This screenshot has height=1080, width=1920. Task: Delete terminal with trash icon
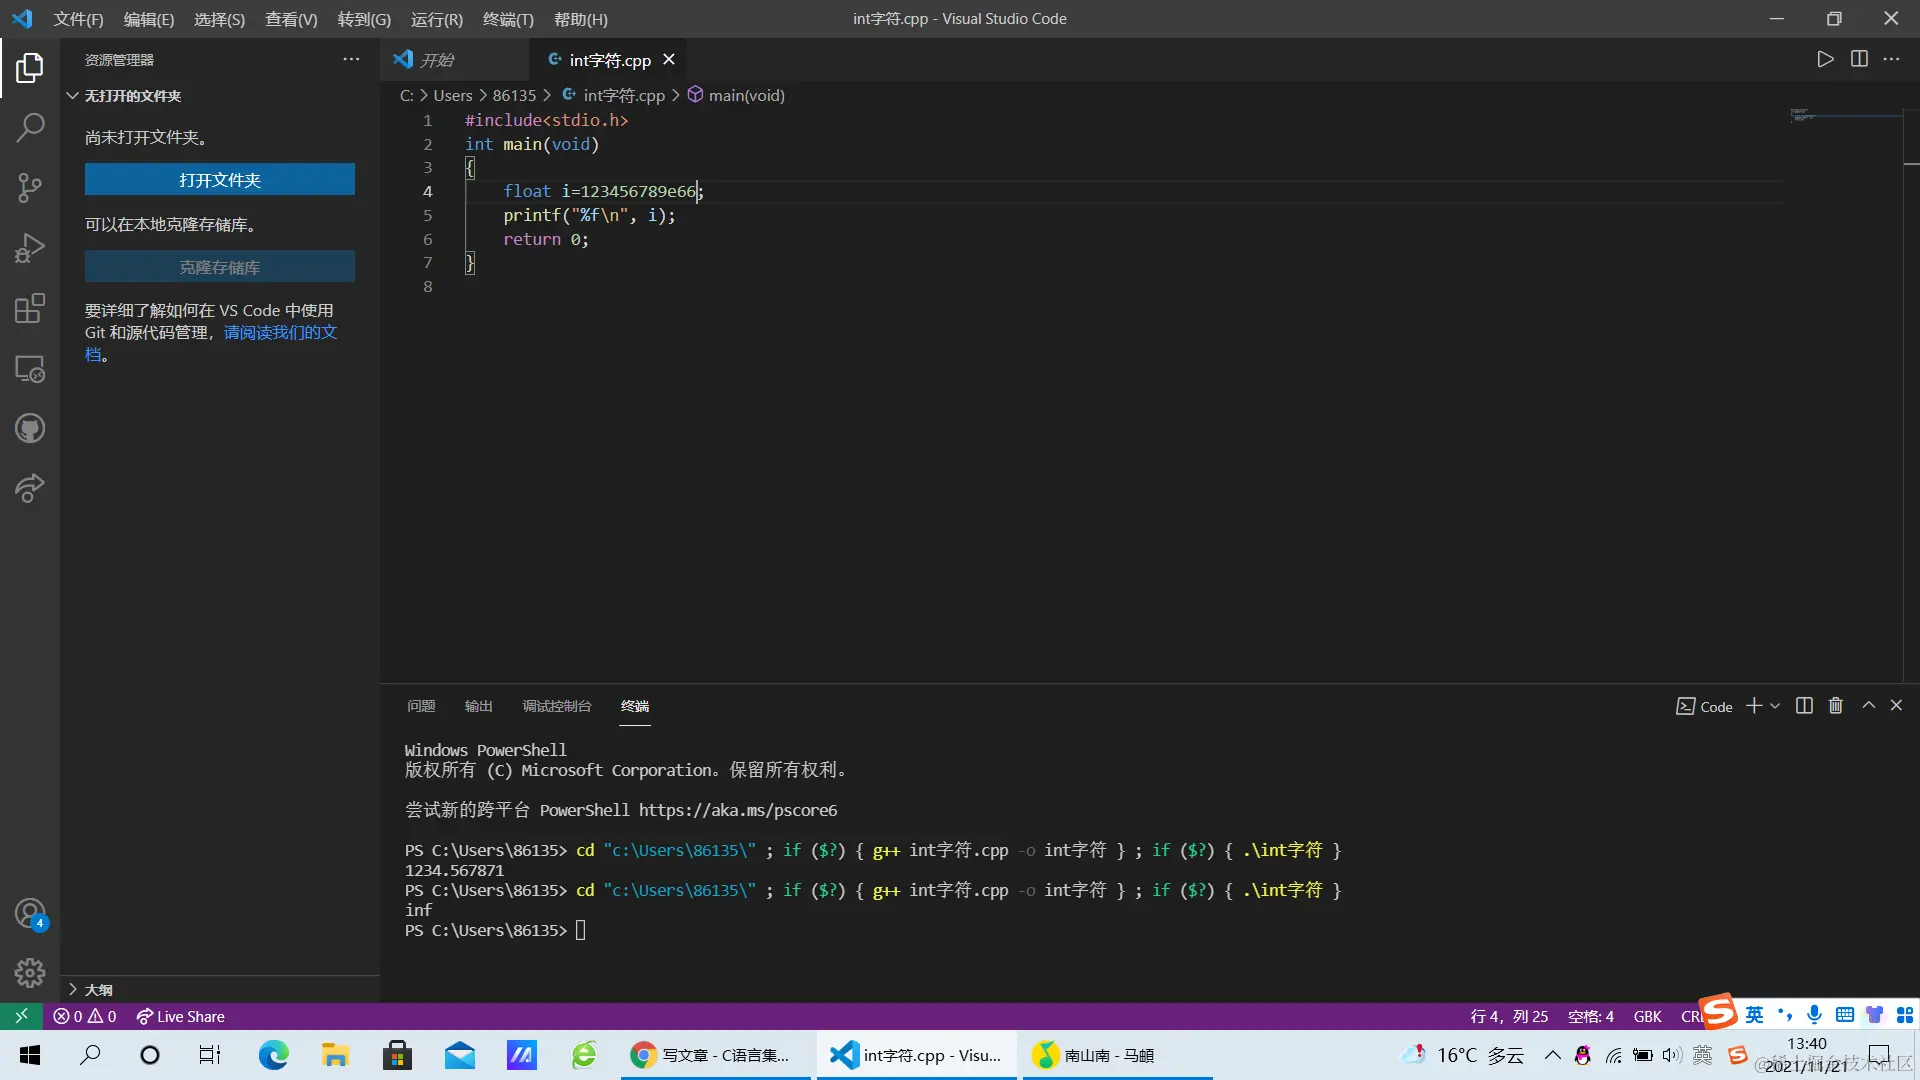(x=1836, y=706)
